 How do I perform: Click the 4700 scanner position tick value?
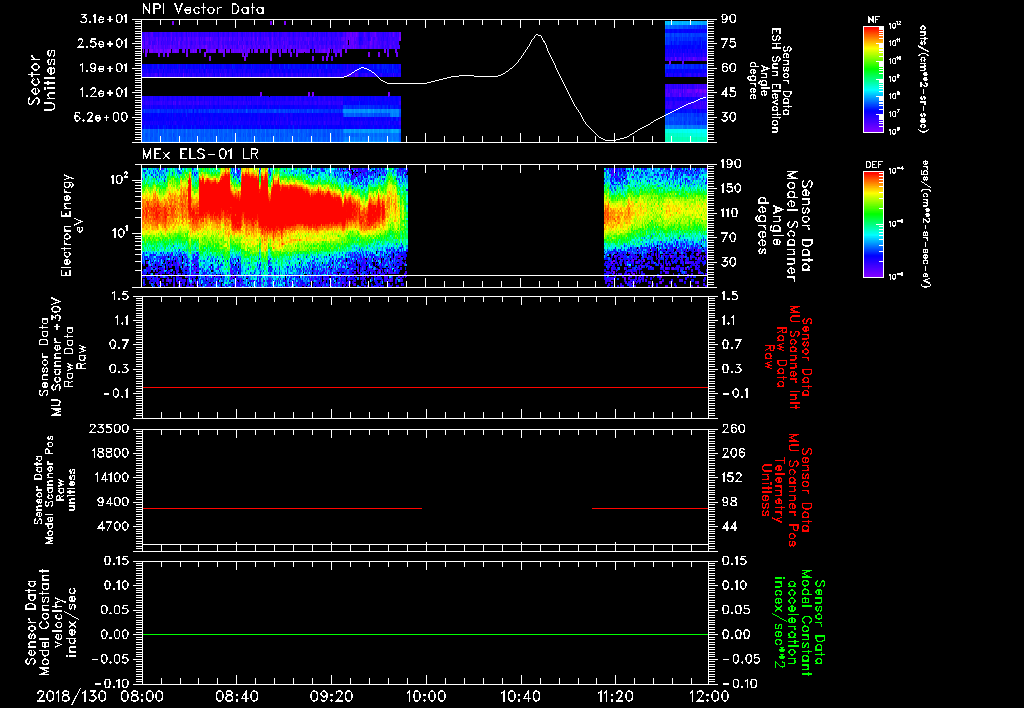tap(113, 526)
